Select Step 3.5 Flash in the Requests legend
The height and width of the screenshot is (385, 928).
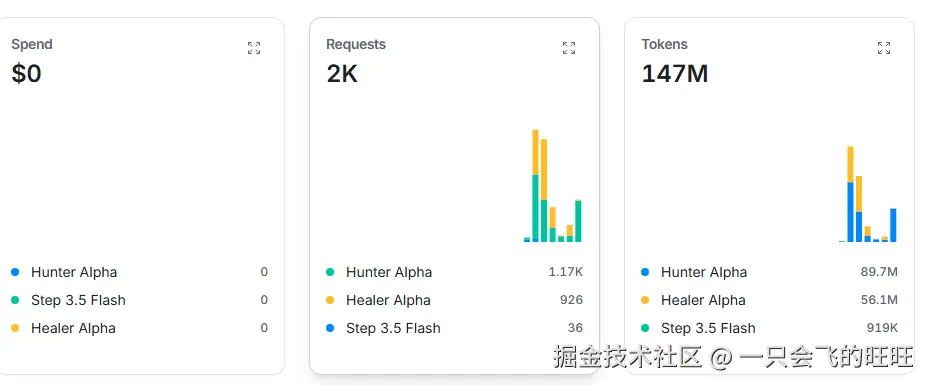coord(393,328)
